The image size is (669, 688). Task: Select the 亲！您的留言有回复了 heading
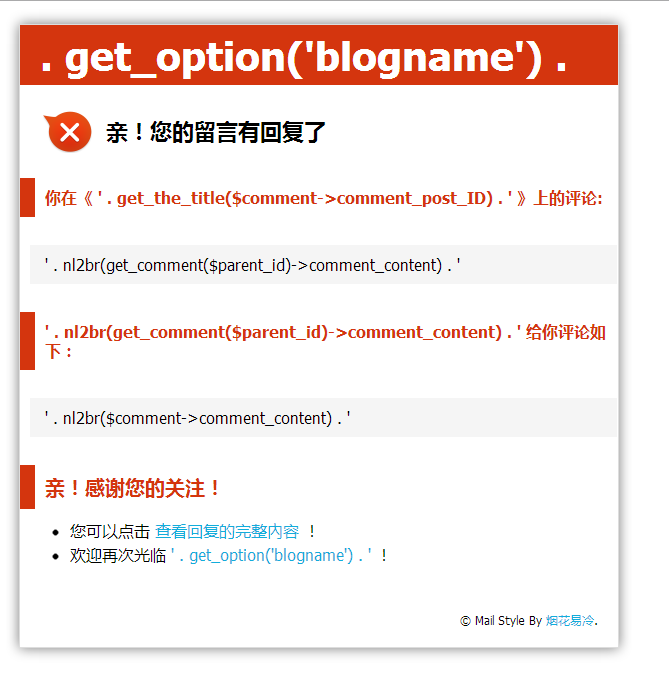215,133
